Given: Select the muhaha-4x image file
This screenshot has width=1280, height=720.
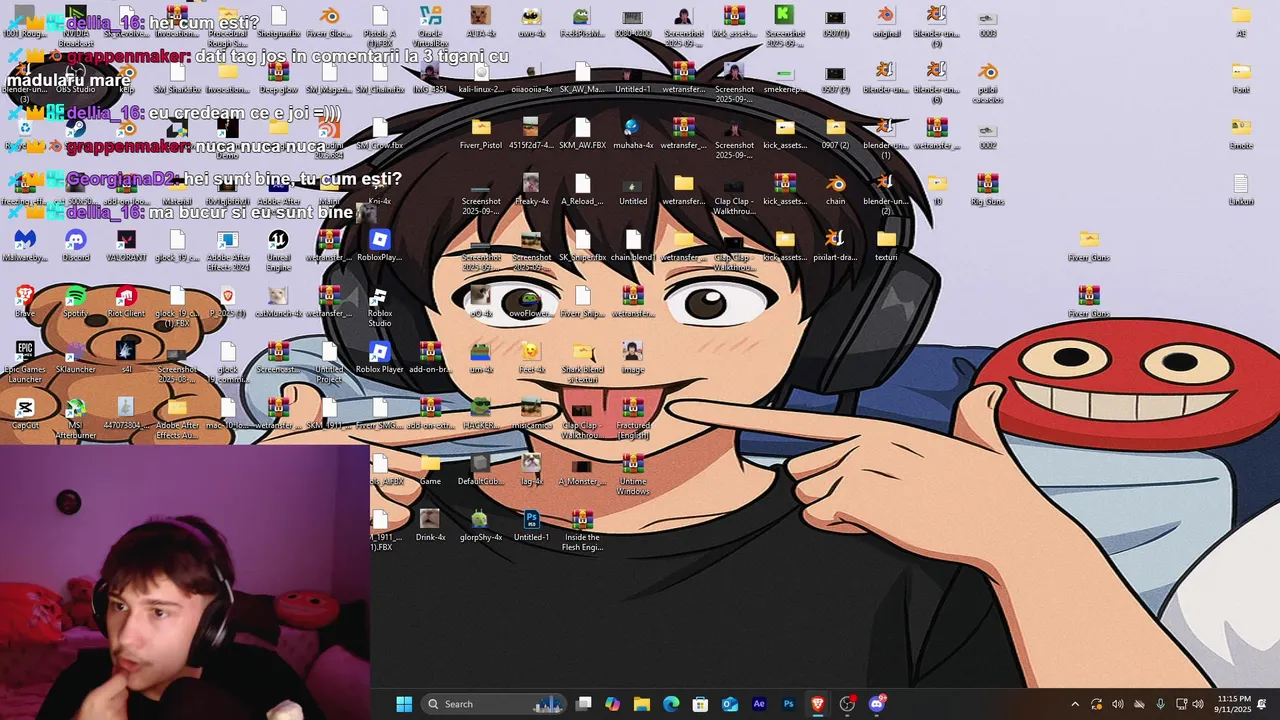Looking at the screenshot, I should point(632,134).
